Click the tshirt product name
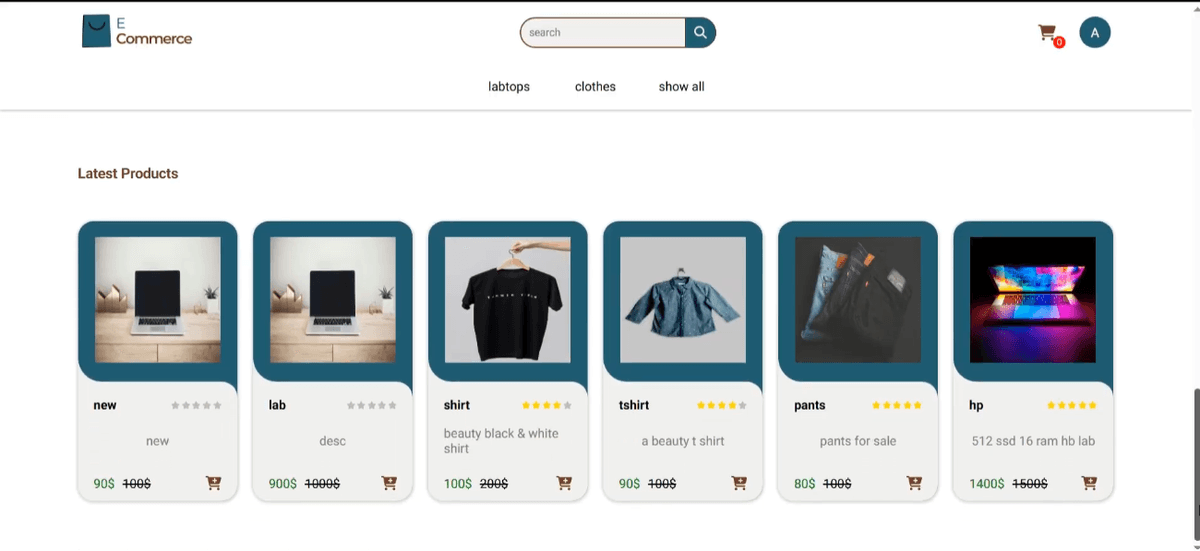The image size is (1200, 551). pos(634,405)
